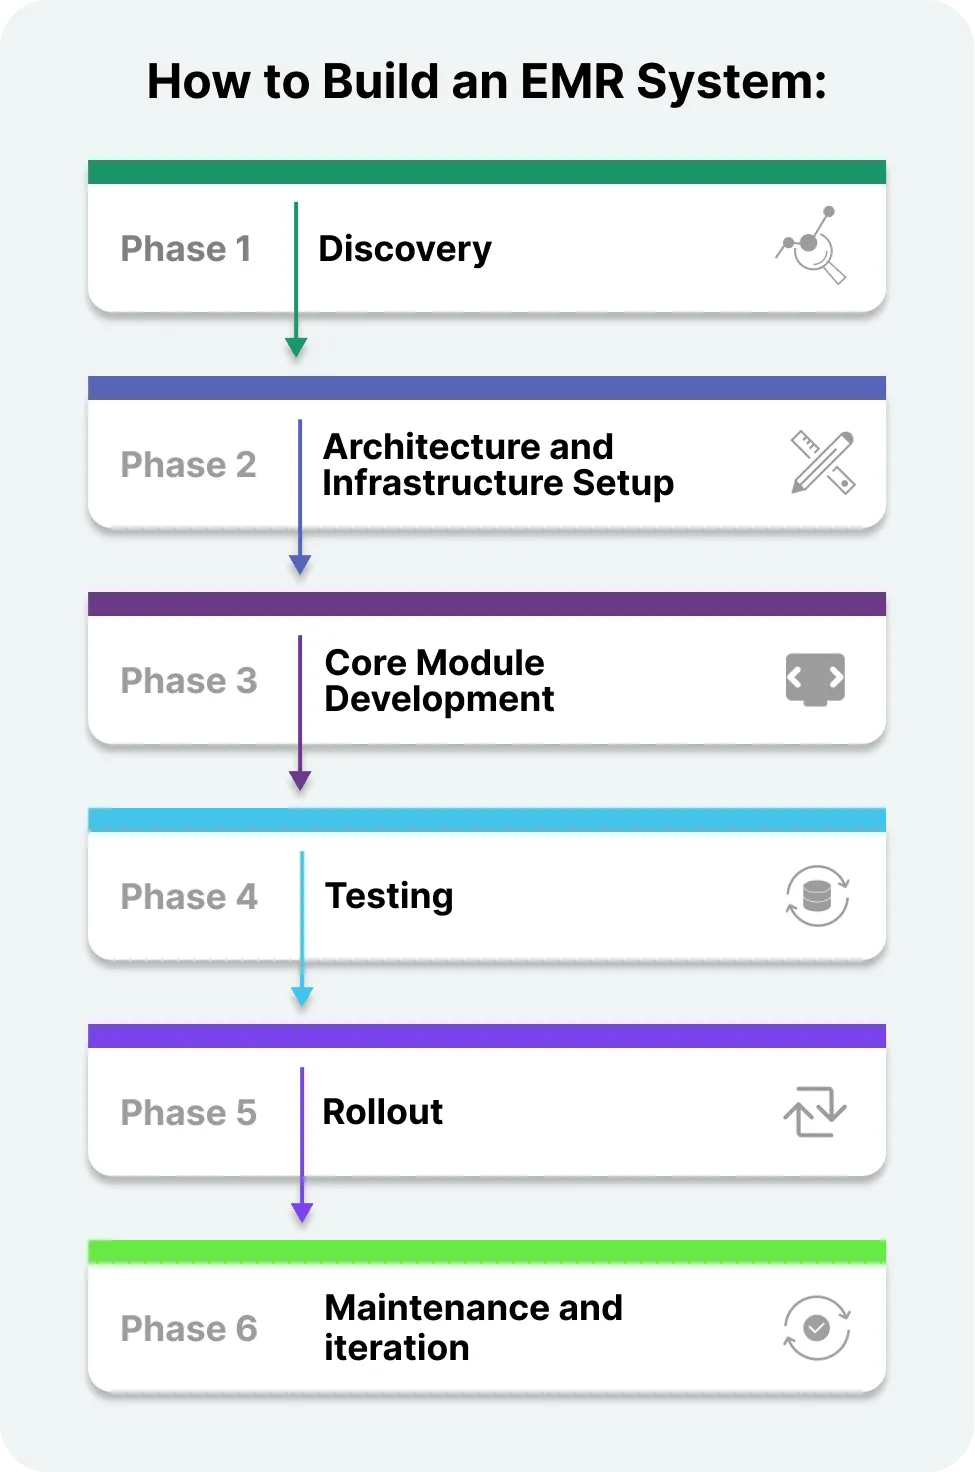Click the Discovery magnifier analytics icon
The image size is (975, 1472).
click(812, 246)
